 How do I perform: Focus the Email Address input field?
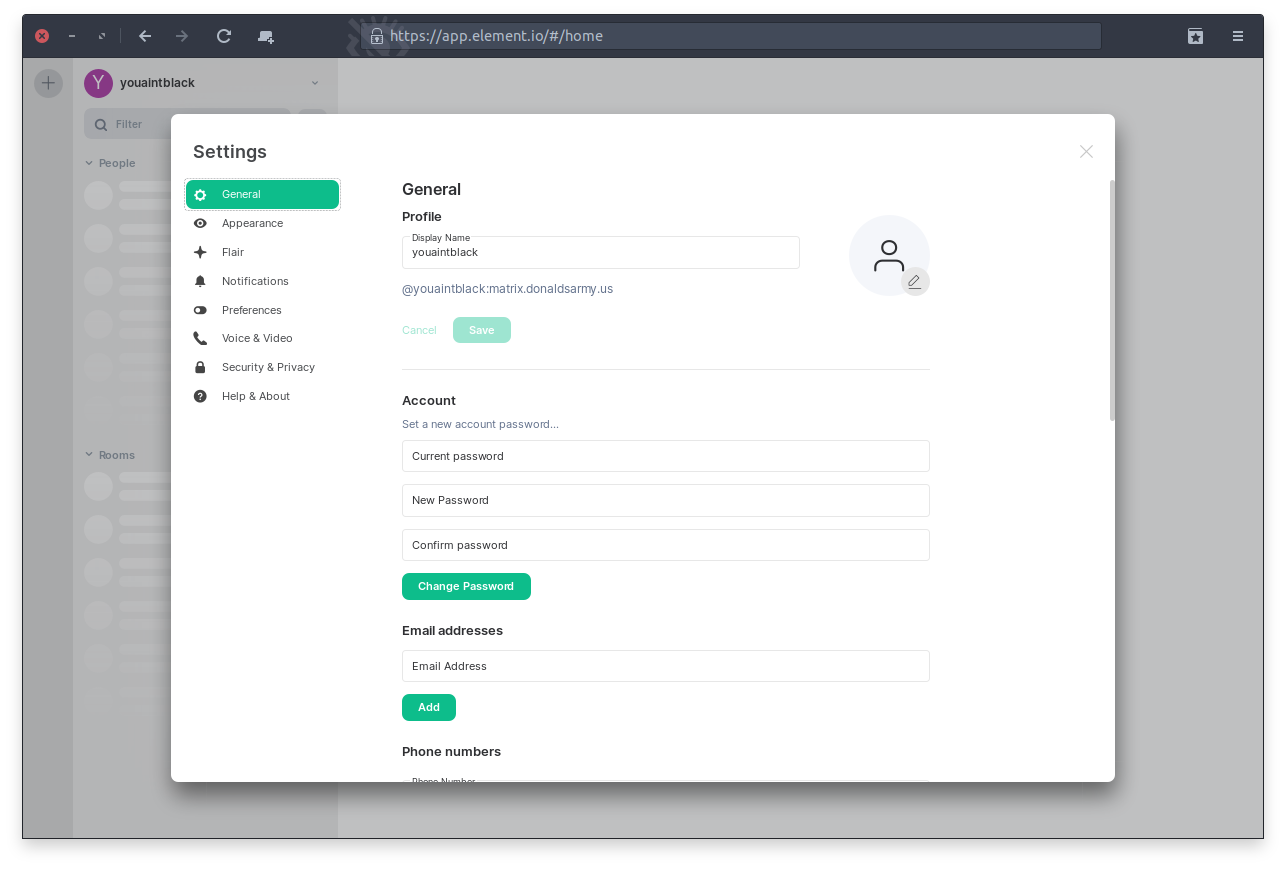pos(665,666)
